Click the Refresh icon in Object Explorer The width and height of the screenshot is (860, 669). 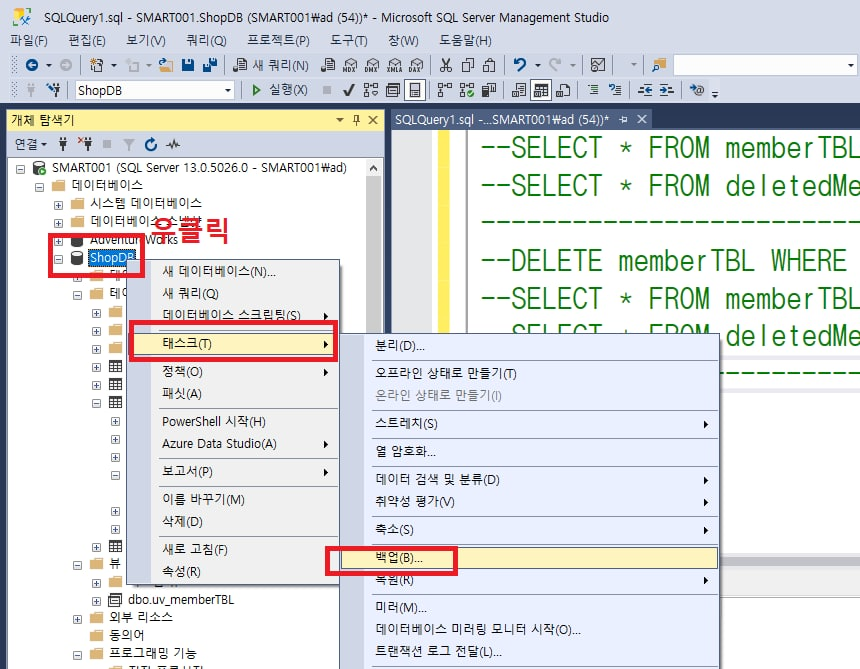[x=151, y=144]
